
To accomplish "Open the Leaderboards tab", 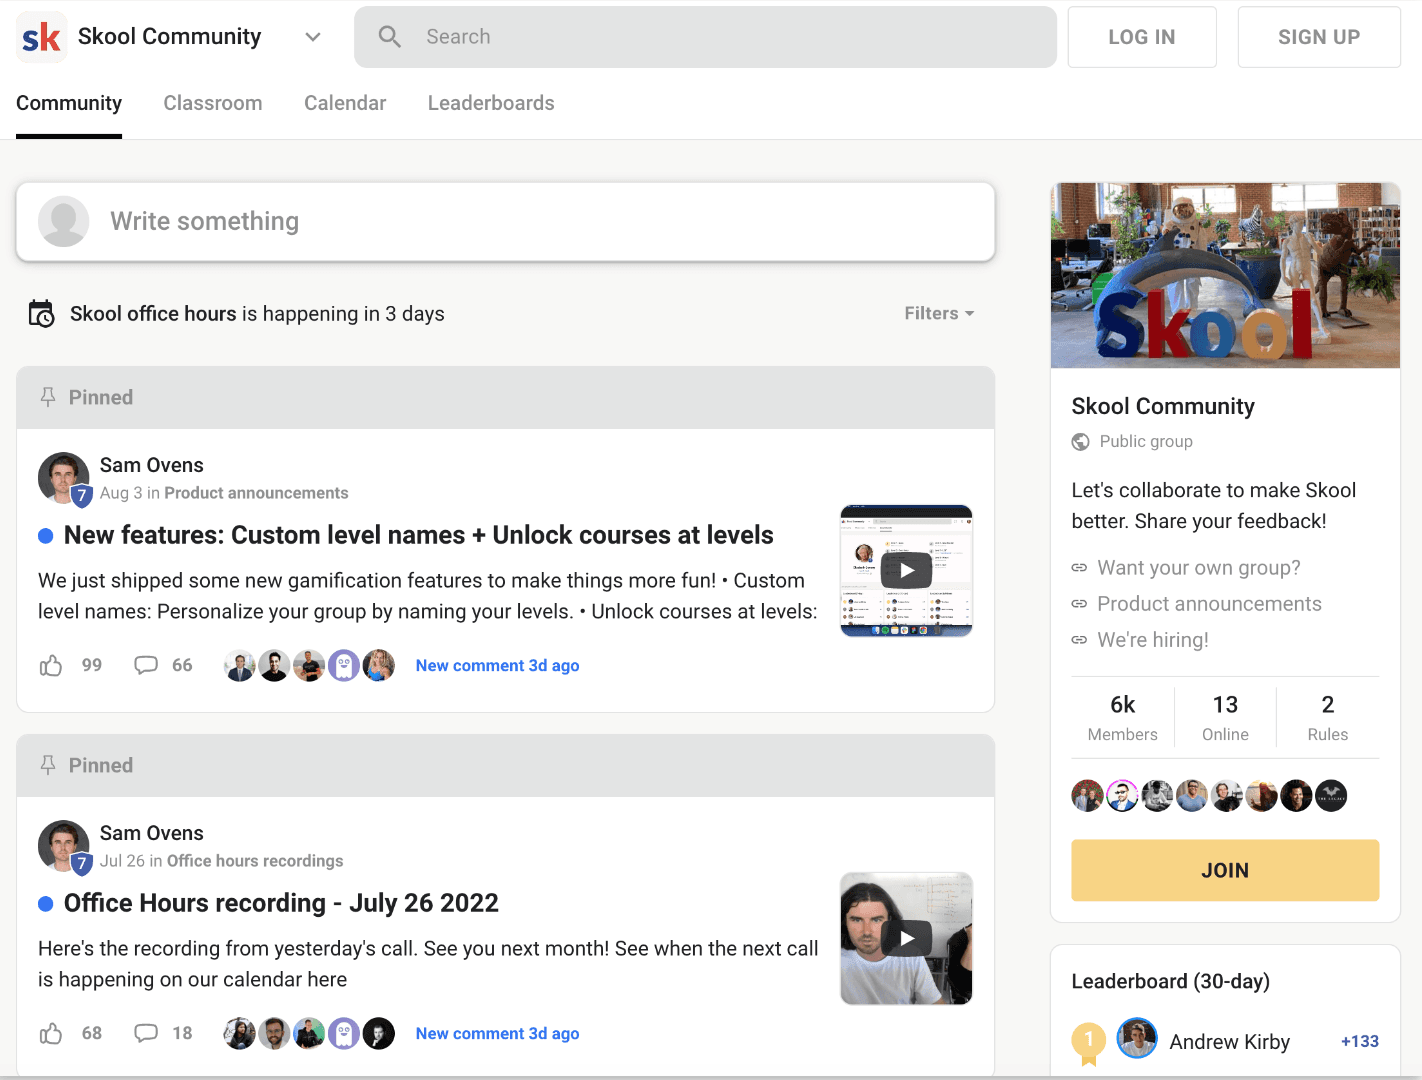I will click(x=491, y=103).
